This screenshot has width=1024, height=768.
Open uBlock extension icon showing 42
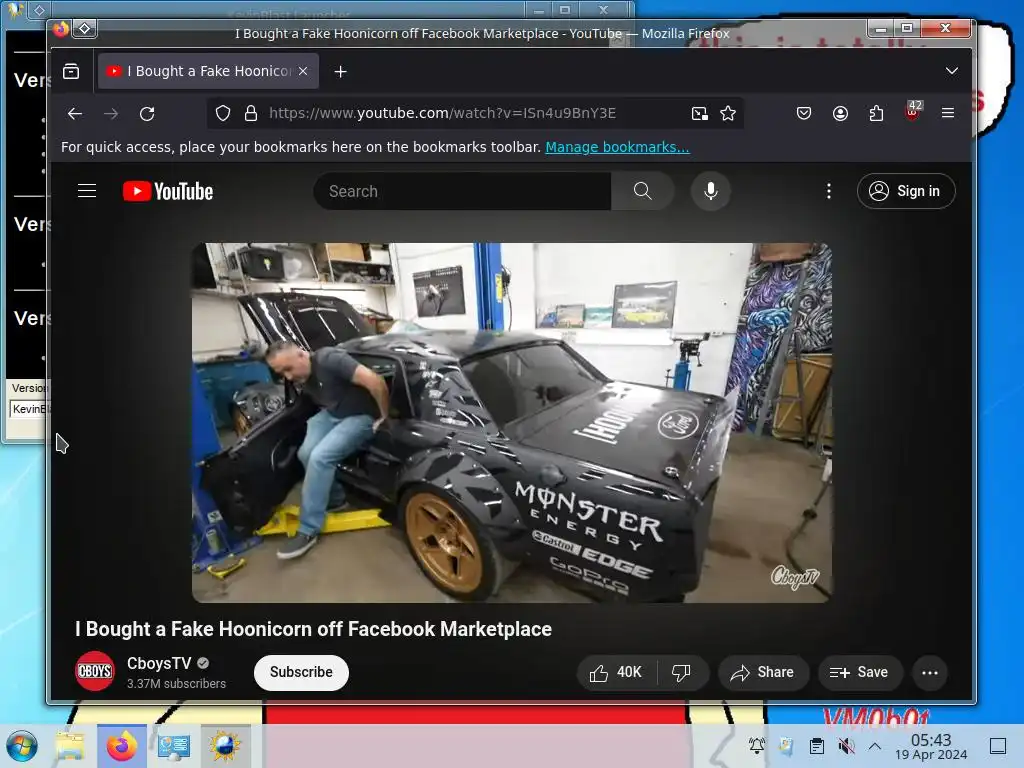click(x=912, y=112)
